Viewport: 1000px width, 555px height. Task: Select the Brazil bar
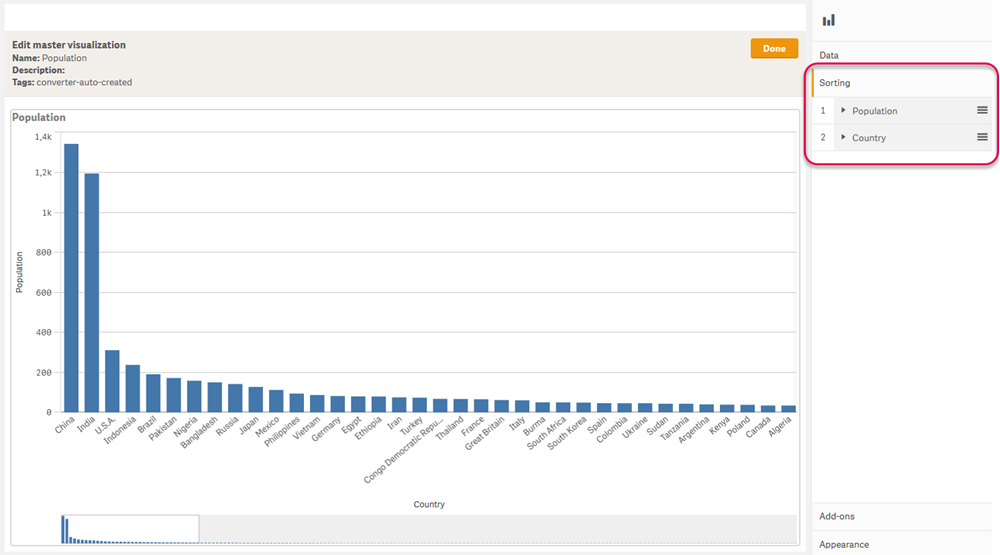[x=153, y=393]
